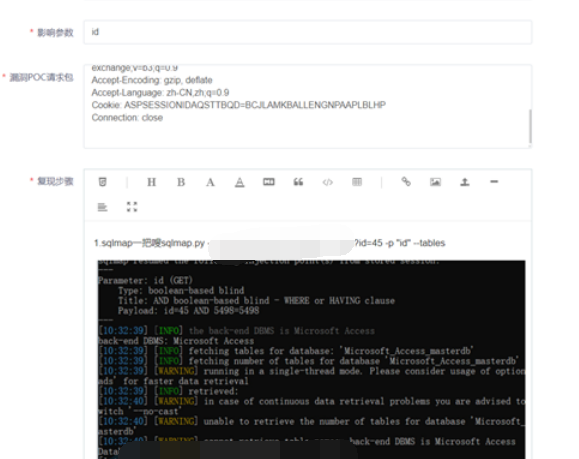Click the 影响参数 field label
The image size is (579, 459).
coord(55,32)
